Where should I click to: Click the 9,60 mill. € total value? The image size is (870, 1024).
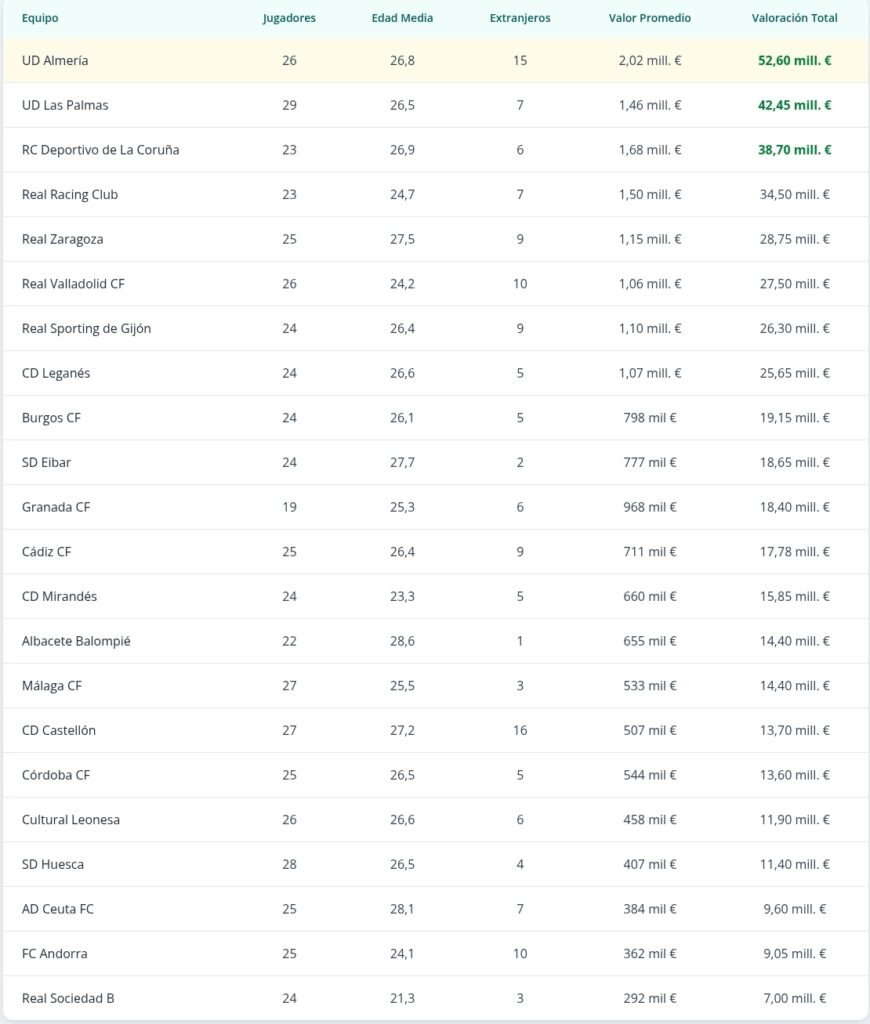tap(794, 909)
